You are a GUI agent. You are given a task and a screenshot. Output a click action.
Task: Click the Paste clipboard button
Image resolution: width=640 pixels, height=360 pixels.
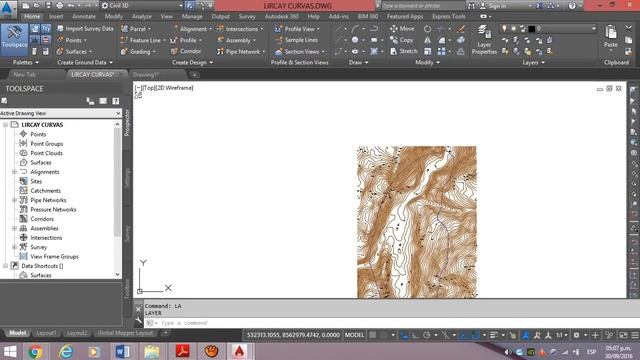pos(611,36)
